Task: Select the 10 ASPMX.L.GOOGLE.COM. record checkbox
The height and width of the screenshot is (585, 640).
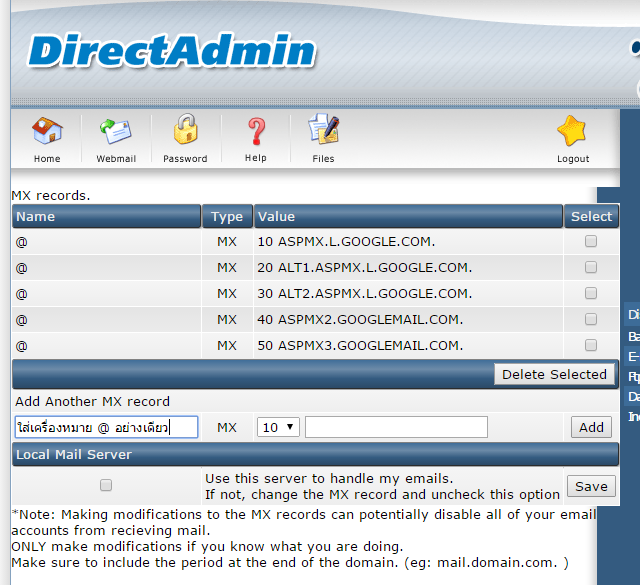Action: [x=591, y=241]
